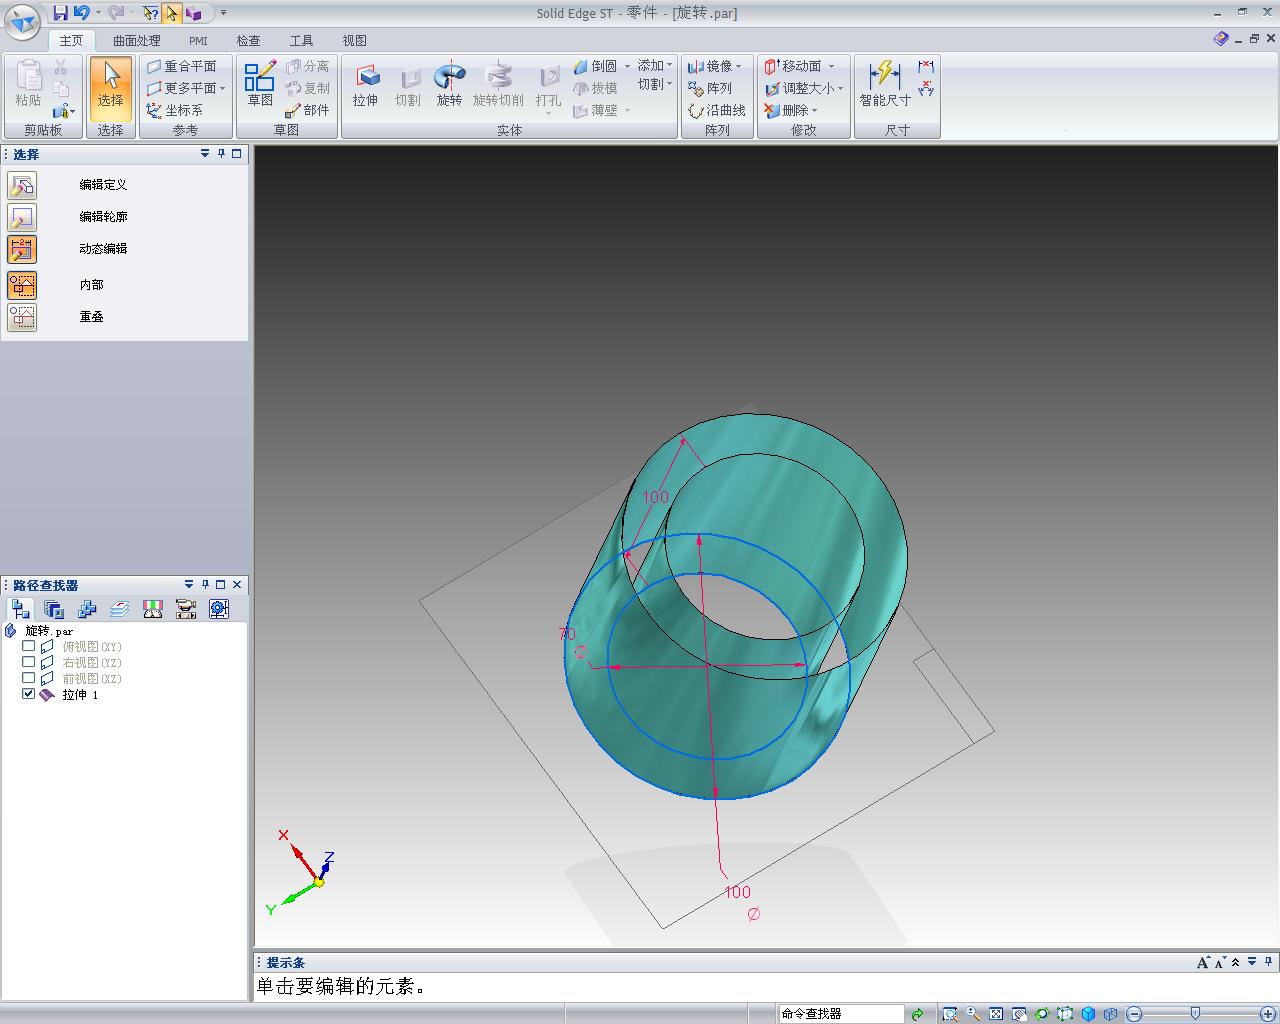Toggle the pin on the 选择 panel
This screenshot has height=1024, width=1280.
(220, 153)
